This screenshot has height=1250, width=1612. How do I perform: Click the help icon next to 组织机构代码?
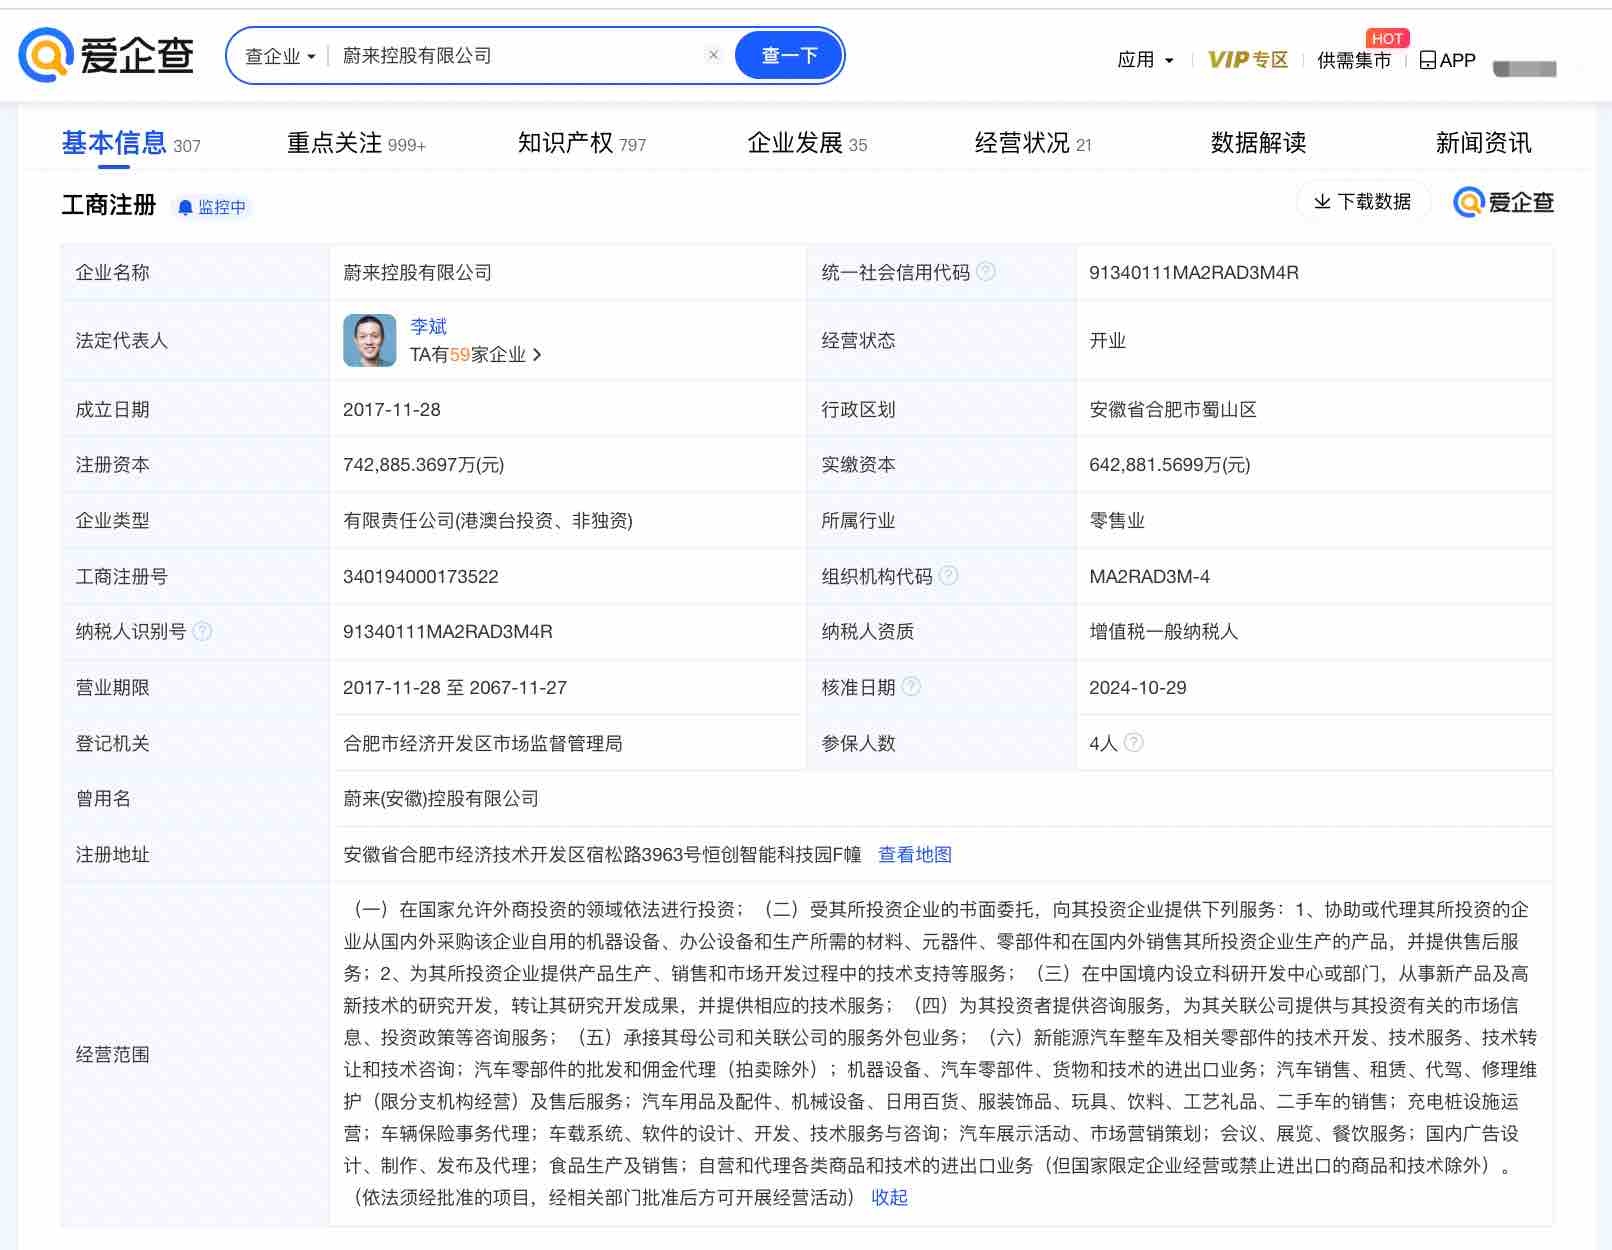click(948, 575)
